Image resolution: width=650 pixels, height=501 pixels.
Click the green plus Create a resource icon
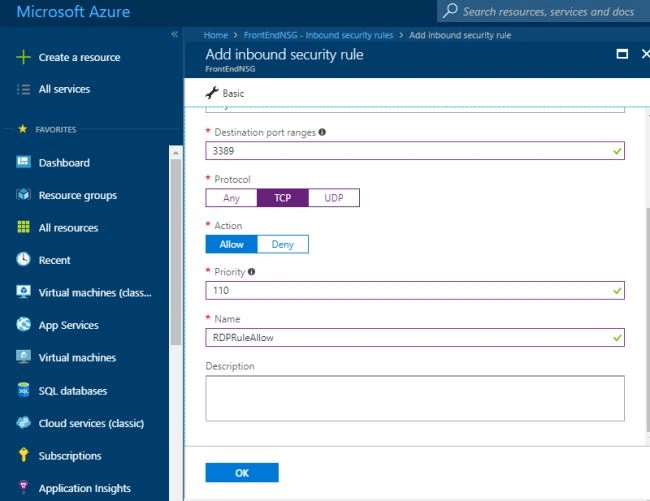click(24, 57)
